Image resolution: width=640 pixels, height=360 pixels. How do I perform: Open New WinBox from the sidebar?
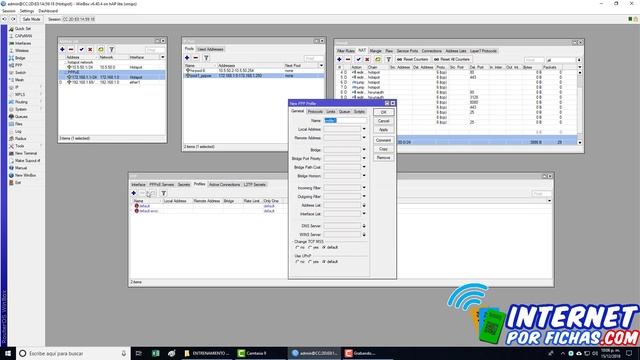click(24, 176)
